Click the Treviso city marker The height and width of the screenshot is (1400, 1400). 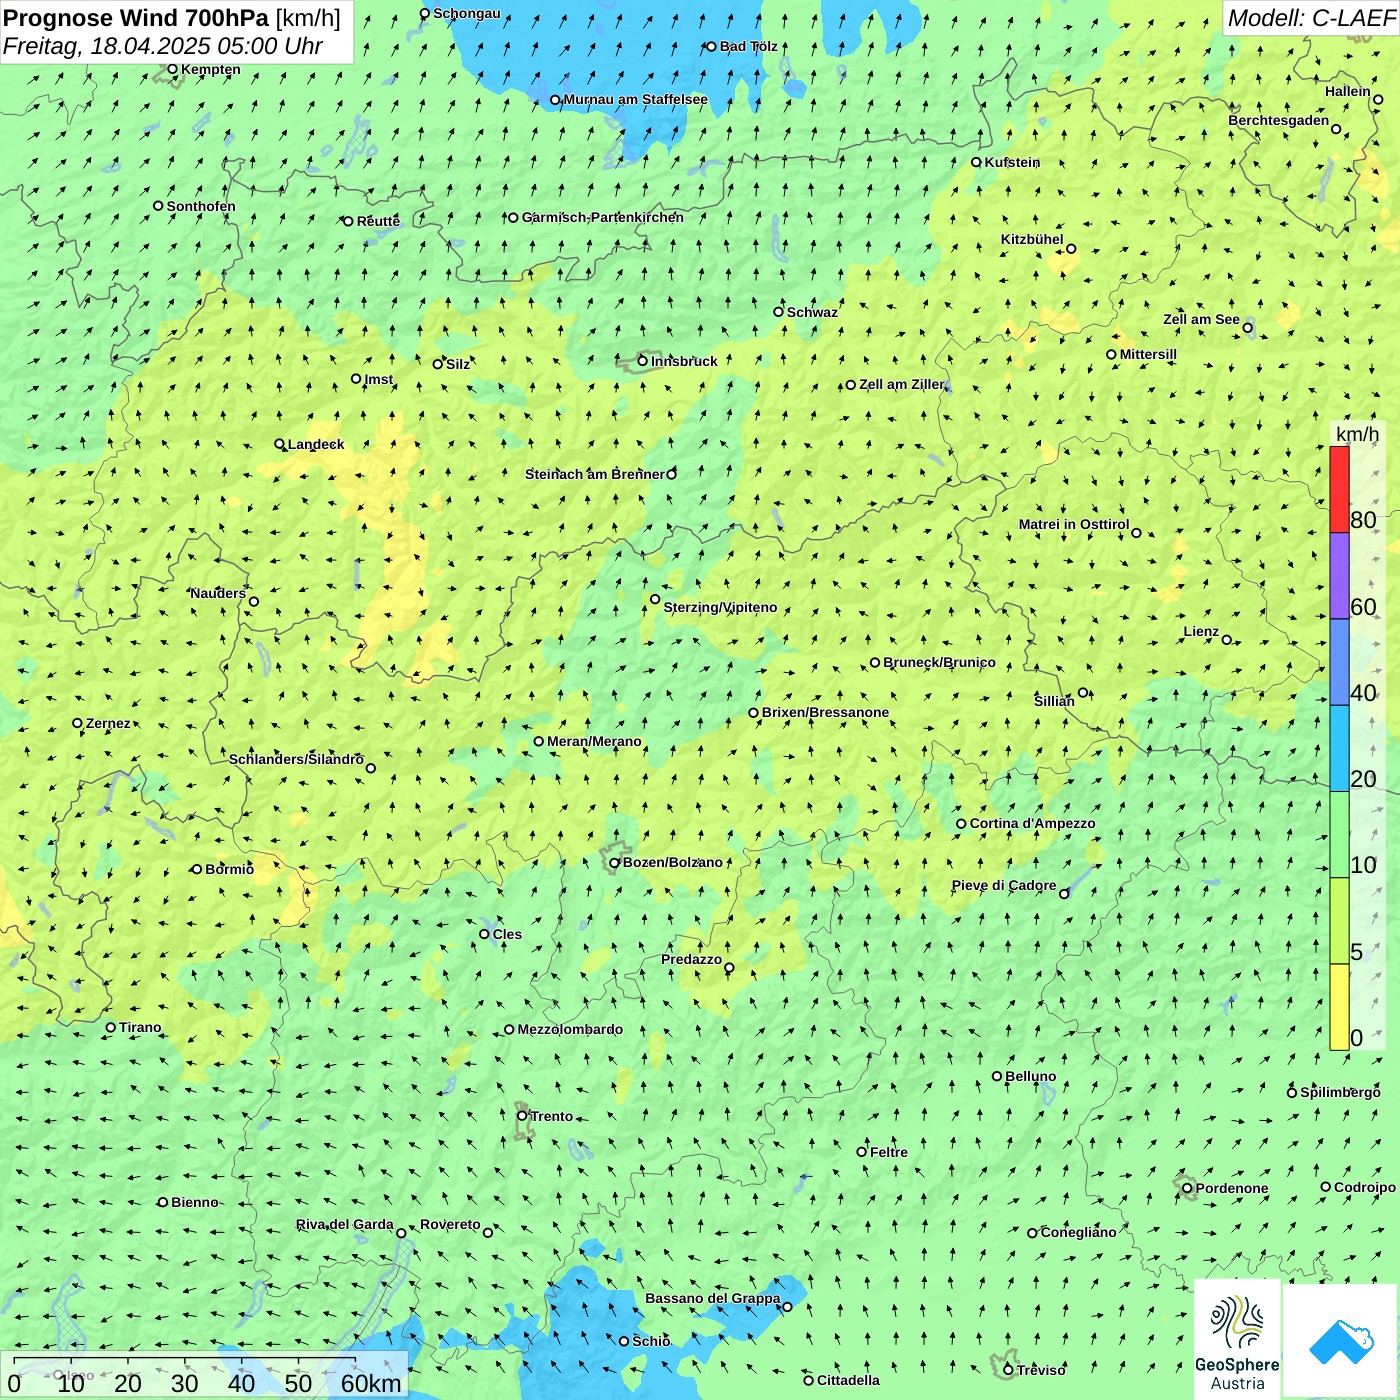click(x=1008, y=1370)
